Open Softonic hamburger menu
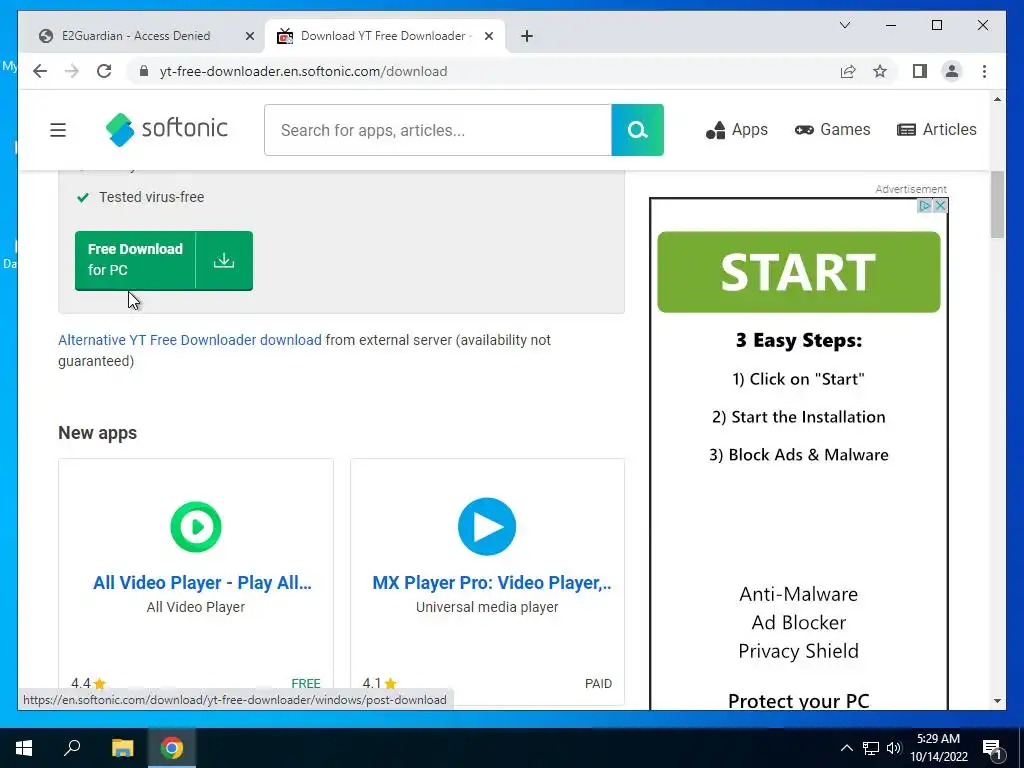 coord(58,130)
